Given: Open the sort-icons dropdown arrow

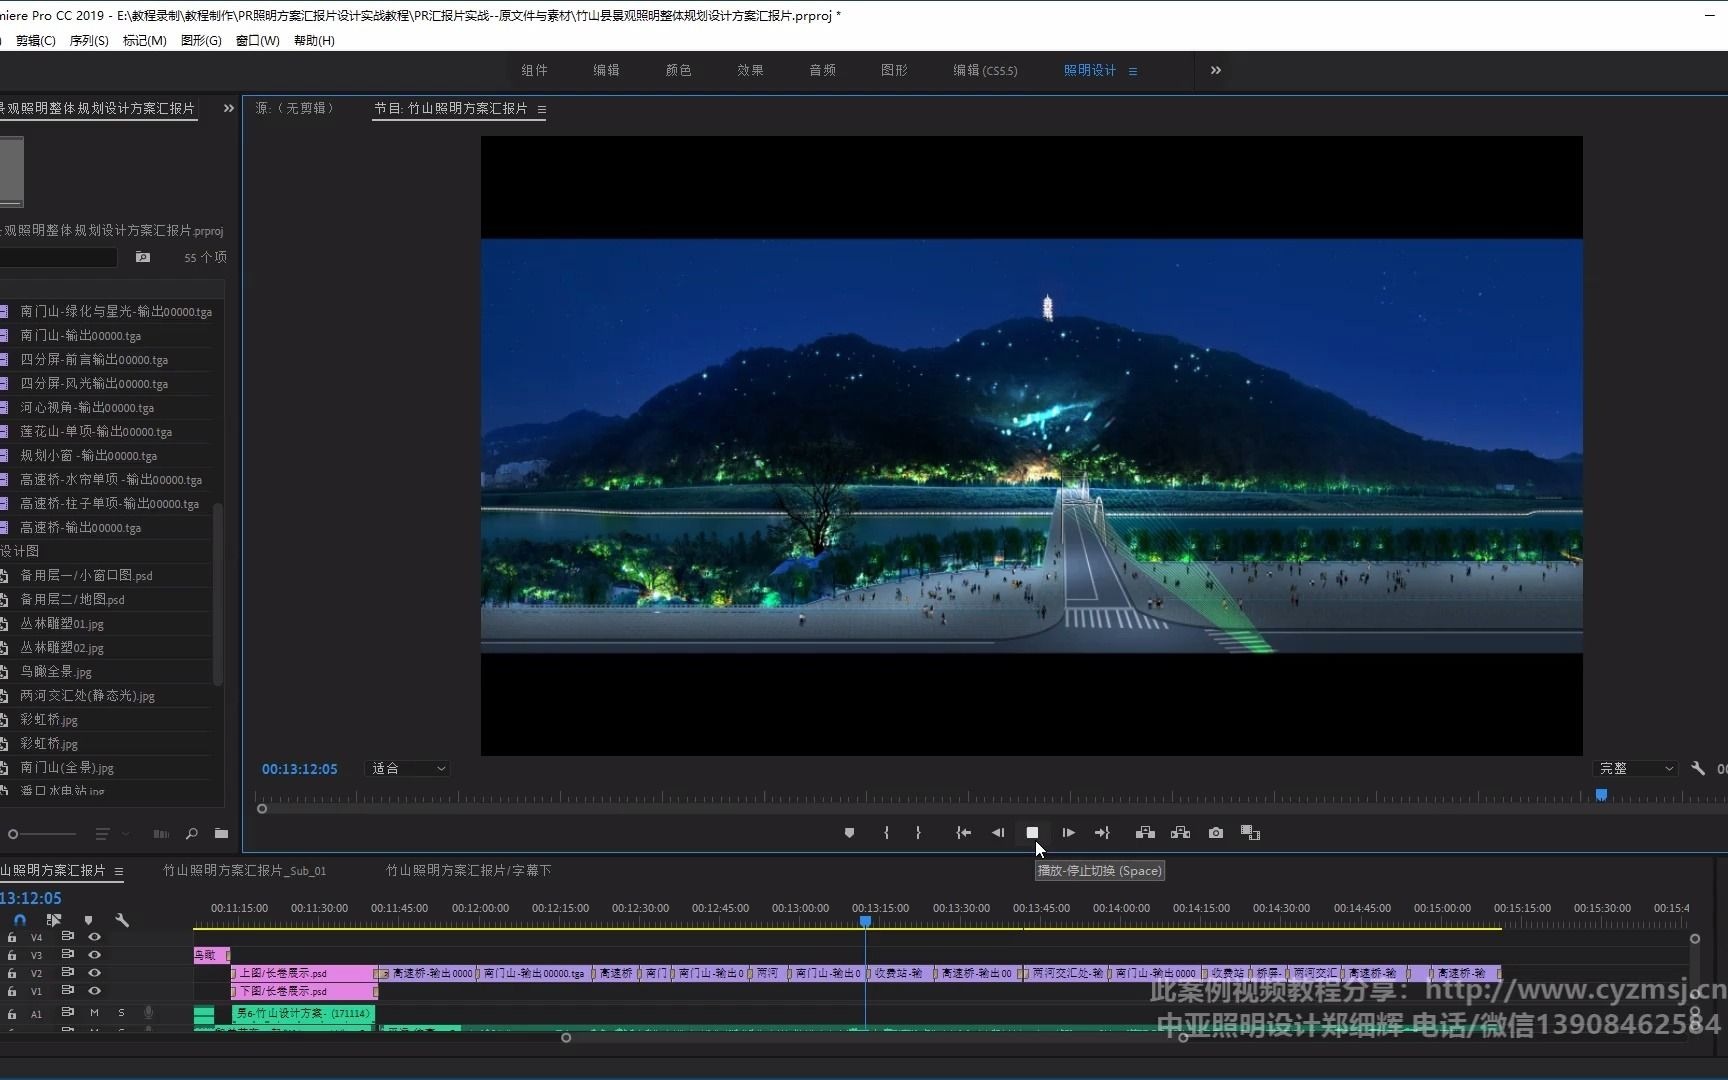Looking at the screenshot, I should click(x=125, y=834).
